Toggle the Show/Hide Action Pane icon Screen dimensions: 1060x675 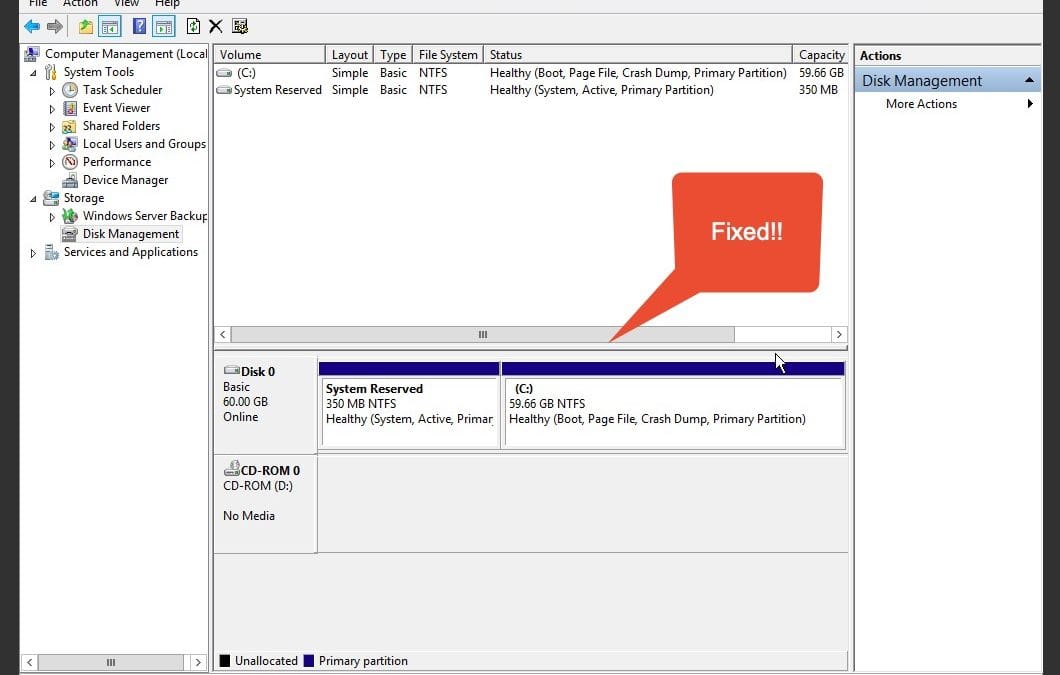click(162, 26)
